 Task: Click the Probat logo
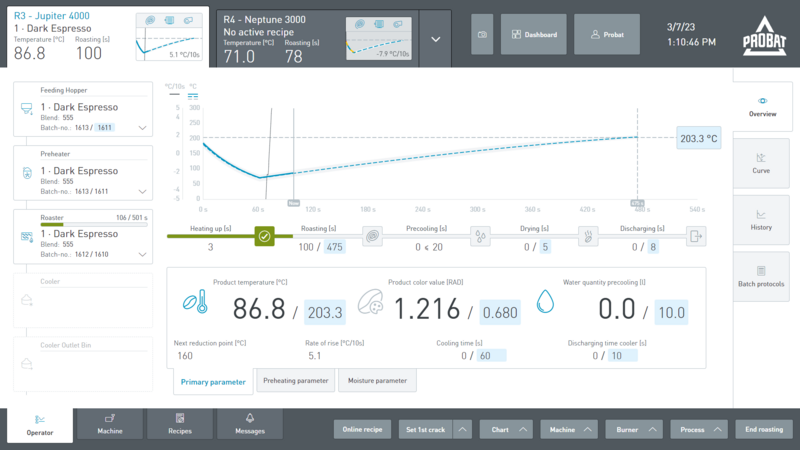(x=764, y=37)
